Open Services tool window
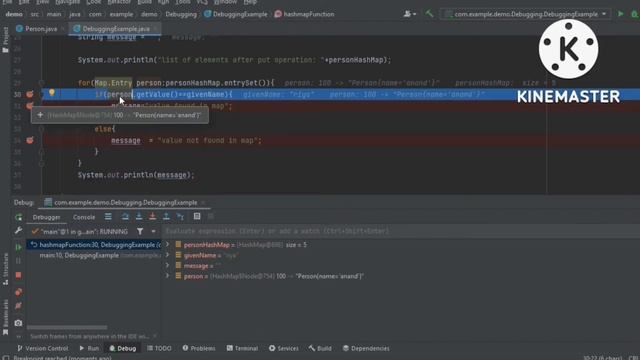 pyautogui.click(x=284, y=348)
